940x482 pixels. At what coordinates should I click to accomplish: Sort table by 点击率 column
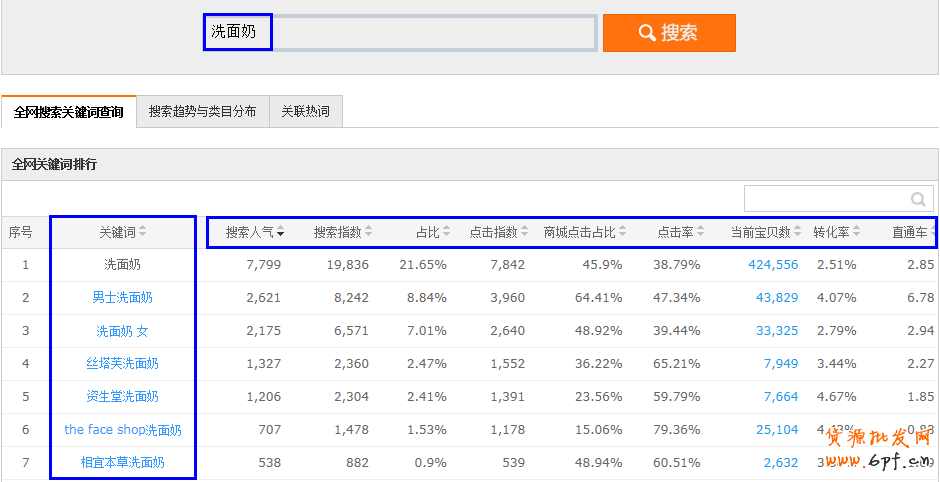tap(682, 232)
